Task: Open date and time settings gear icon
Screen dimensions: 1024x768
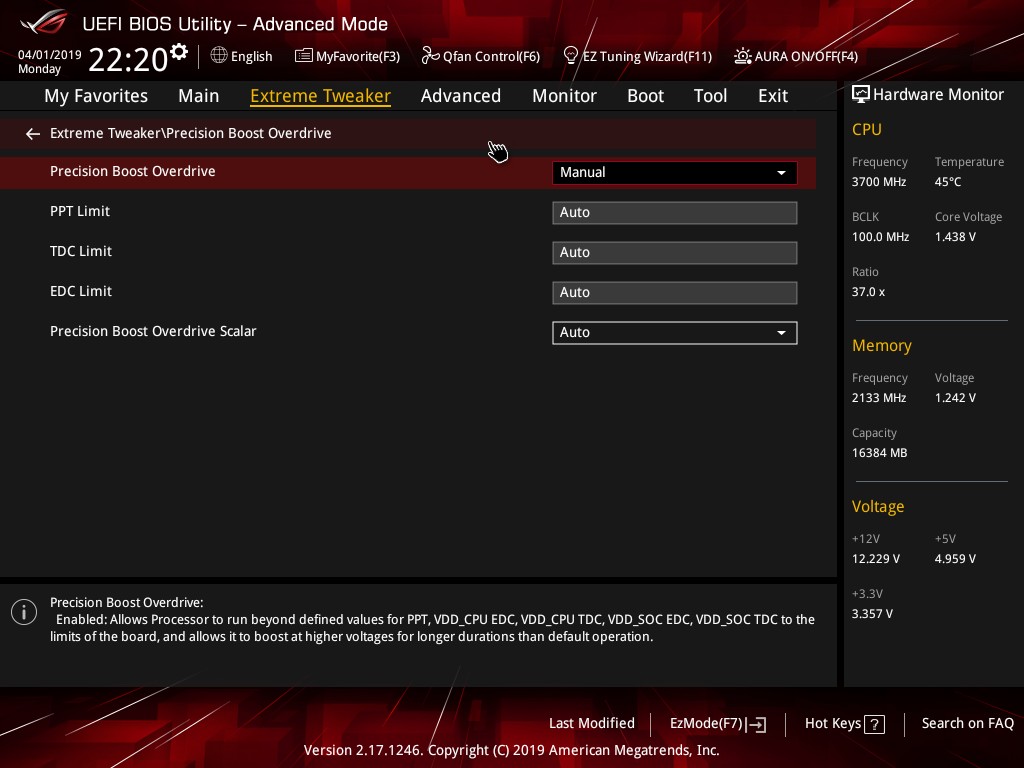Action: coord(179,52)
